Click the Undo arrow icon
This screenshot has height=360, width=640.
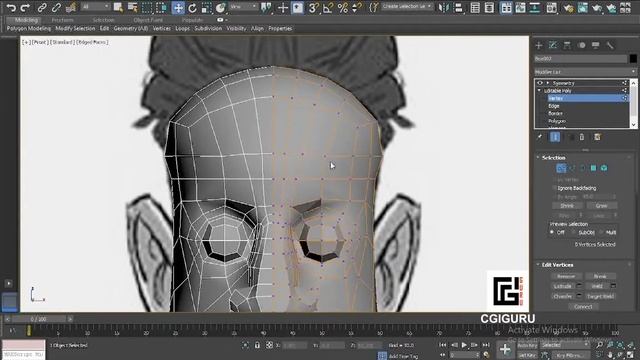[x=11, y=7]
